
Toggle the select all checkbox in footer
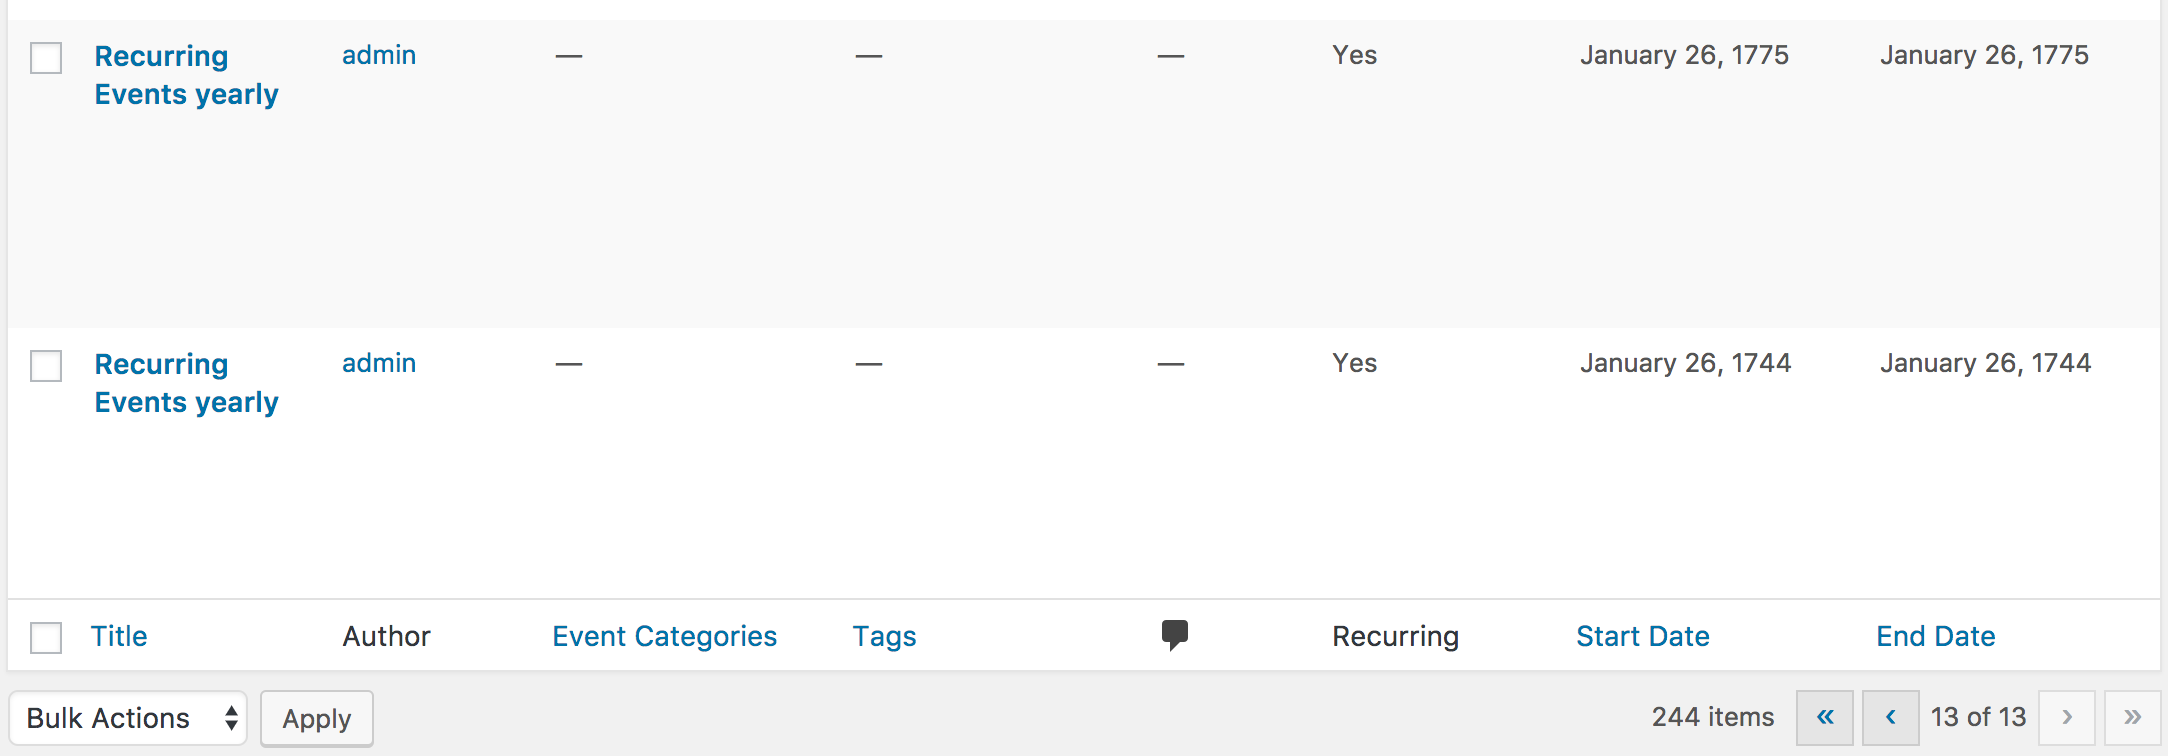tap(46, 637)
